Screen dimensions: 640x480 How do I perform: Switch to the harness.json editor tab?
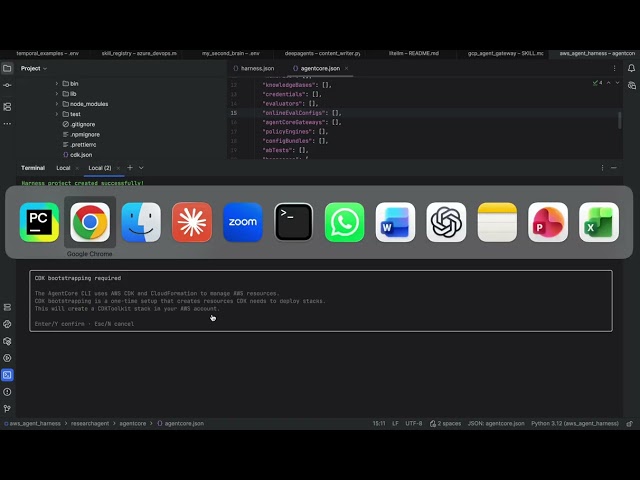coord(253,69)
